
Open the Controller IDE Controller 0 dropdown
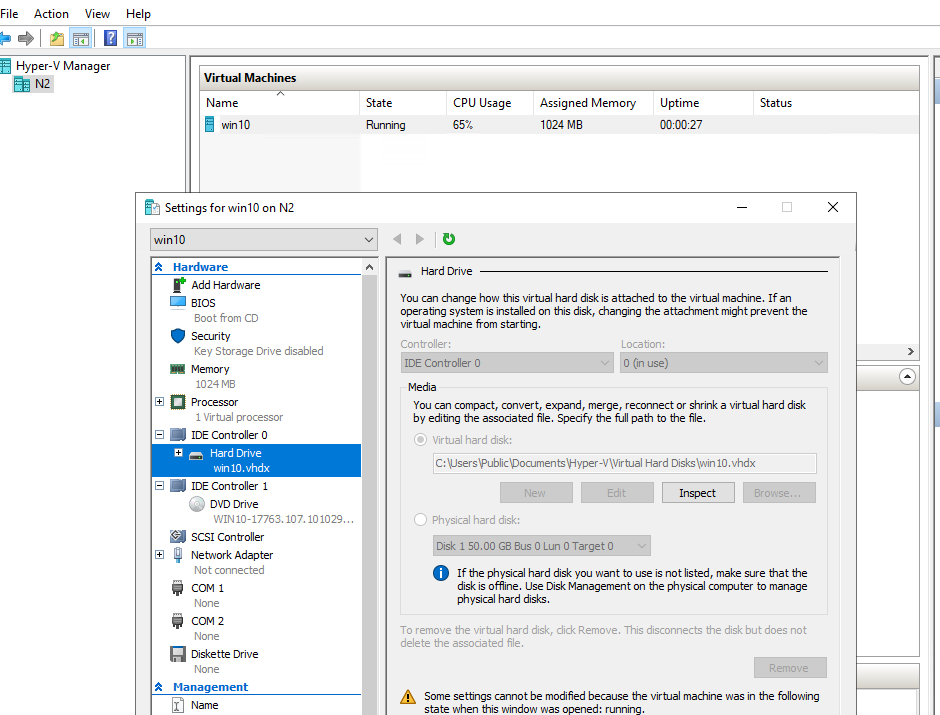tap(507, 363)
